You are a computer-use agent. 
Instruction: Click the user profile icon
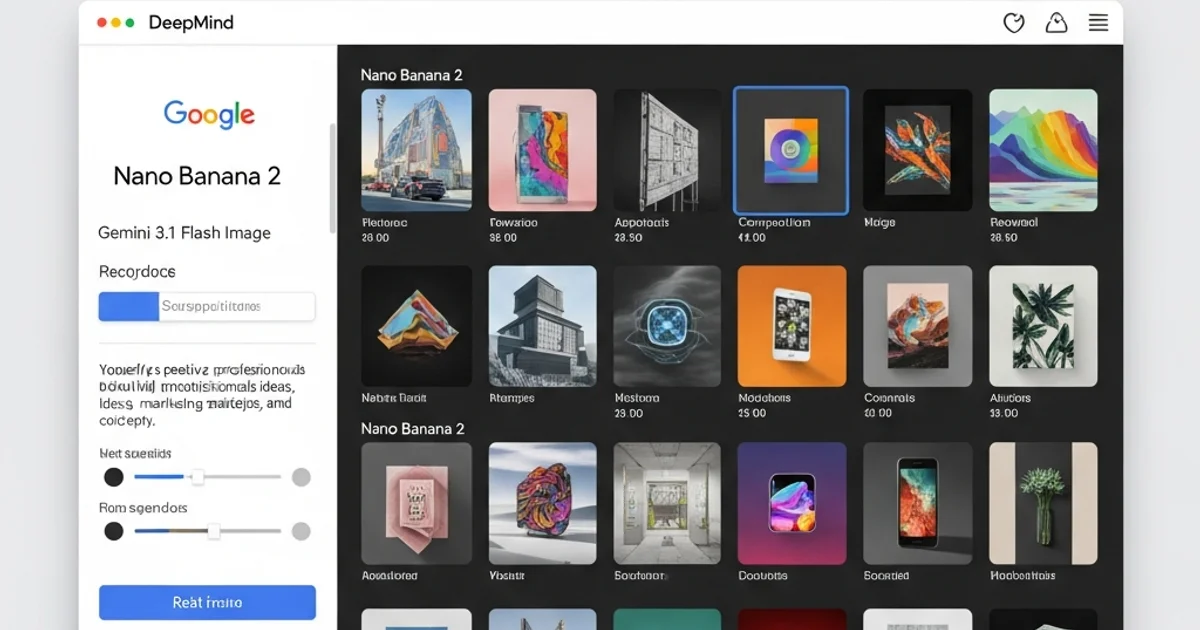(x=1056, y=22)
